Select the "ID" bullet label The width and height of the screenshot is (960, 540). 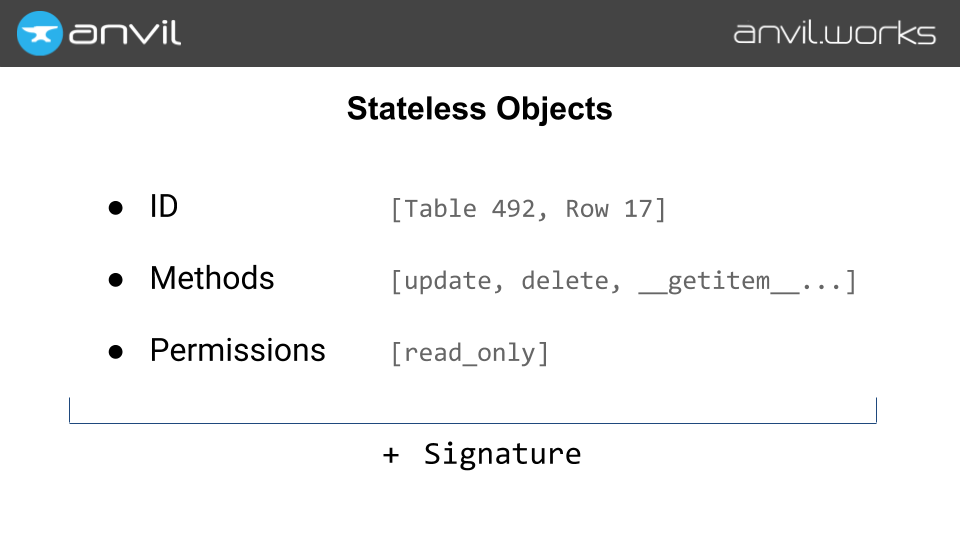pos(163,207)
